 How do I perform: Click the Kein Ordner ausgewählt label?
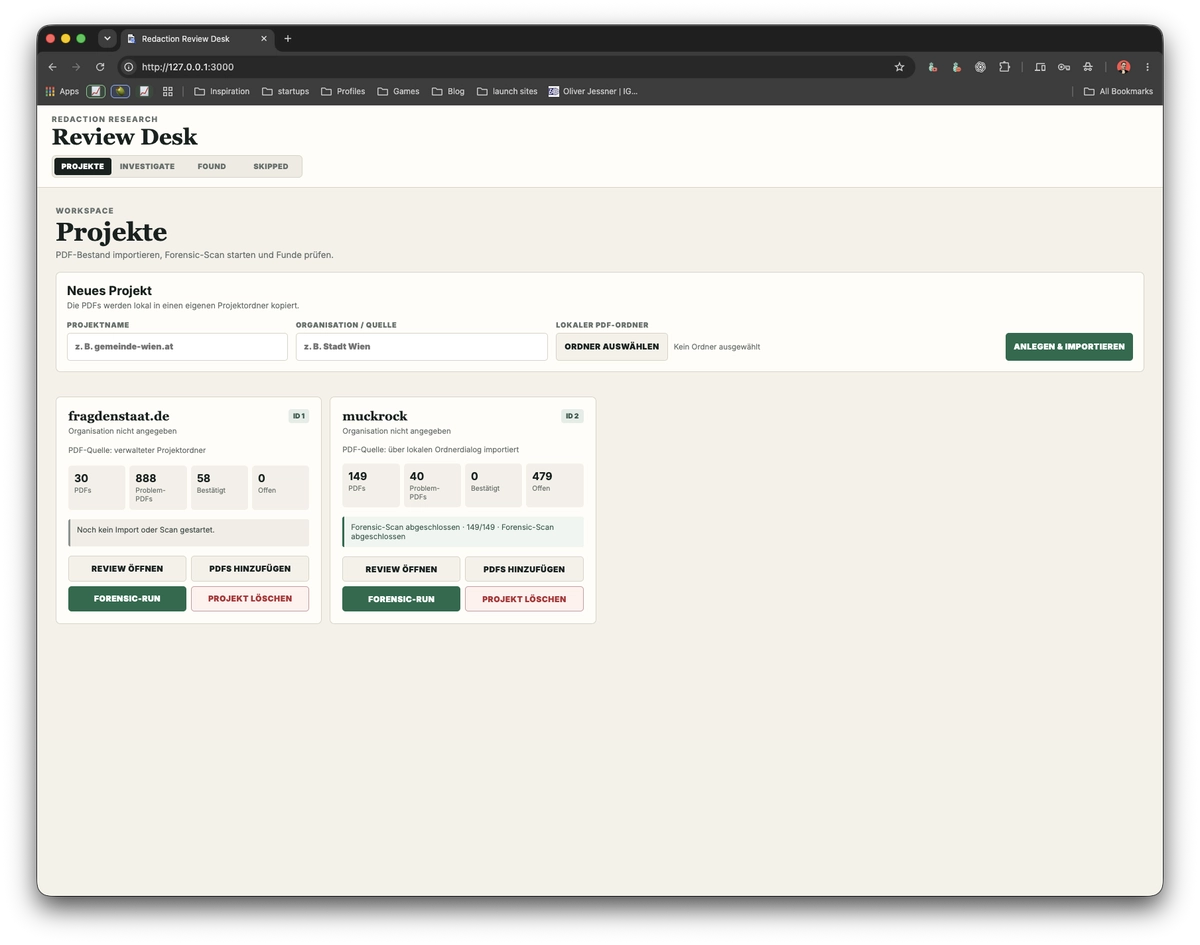tap(717, 347)
